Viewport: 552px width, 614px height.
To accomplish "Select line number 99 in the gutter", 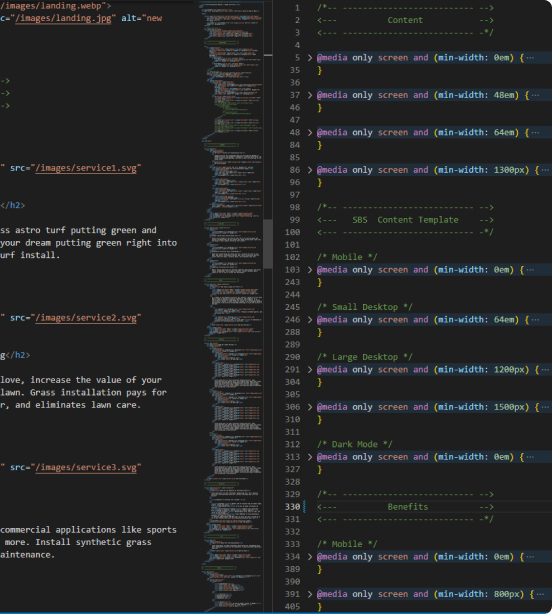I will coord(294,220).
